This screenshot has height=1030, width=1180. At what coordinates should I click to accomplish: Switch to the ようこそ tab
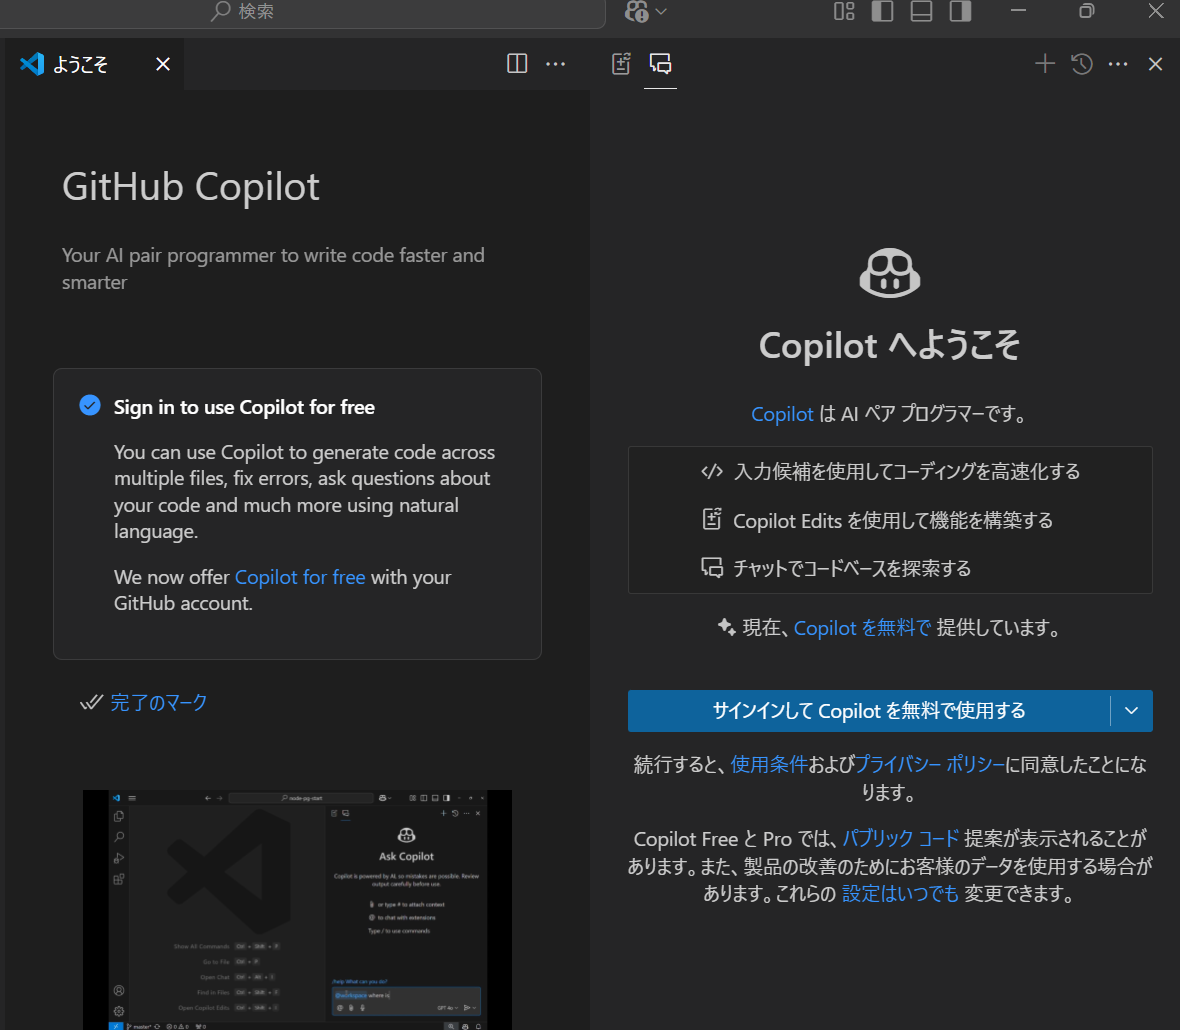click(80, 63)
